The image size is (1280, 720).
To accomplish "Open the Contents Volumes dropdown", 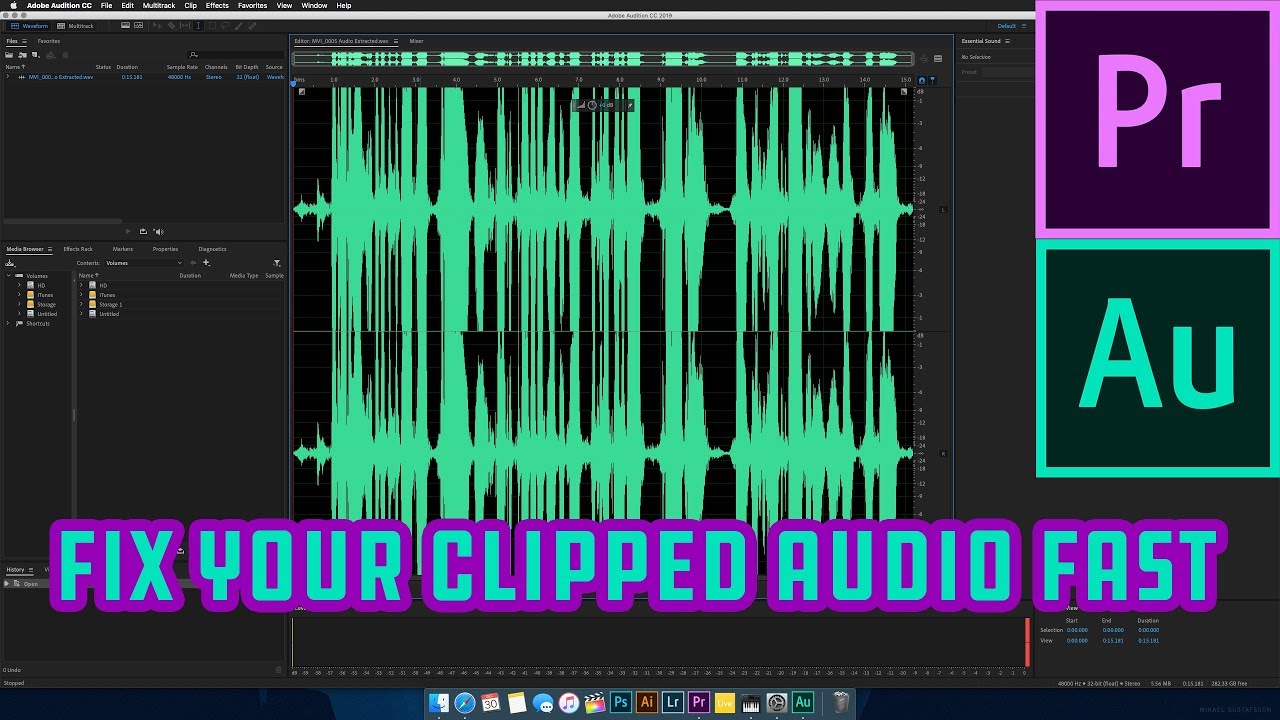I will (x=144, y=263).
